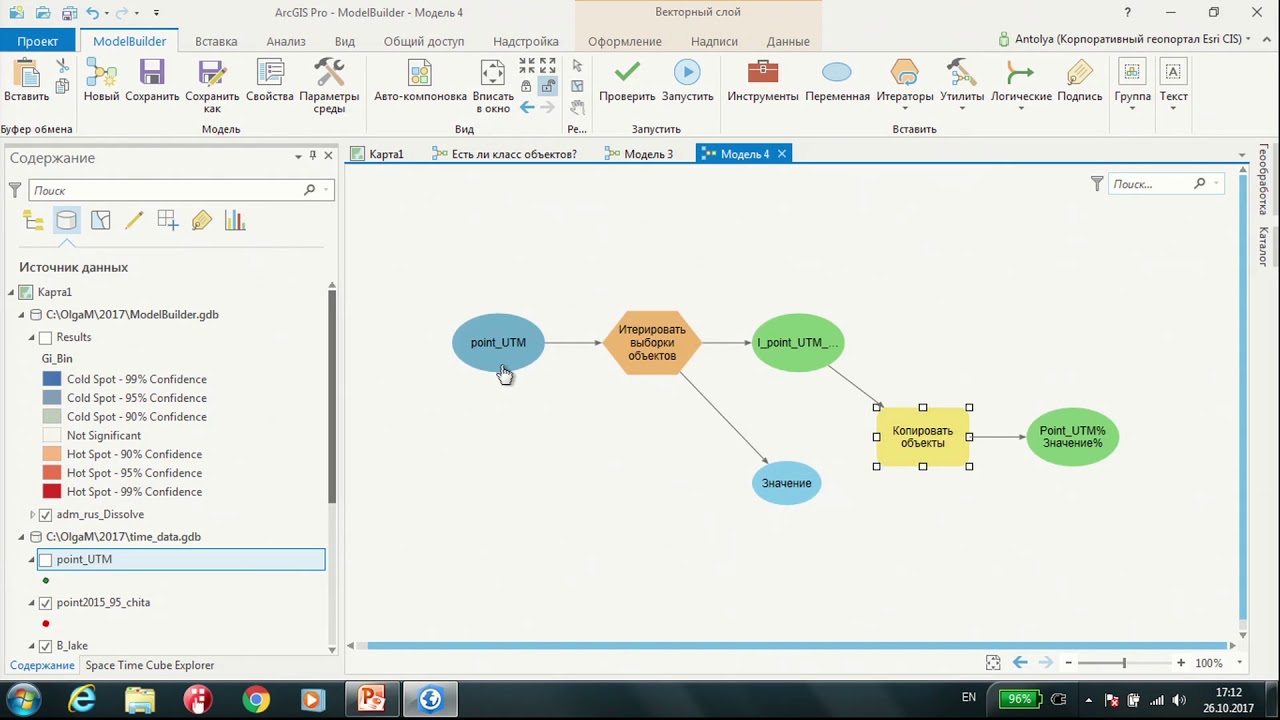The height and width of the screenshot is (720, 1280).
Task: Uncheck B_lake layer checkbox
Action: point(45,646)
